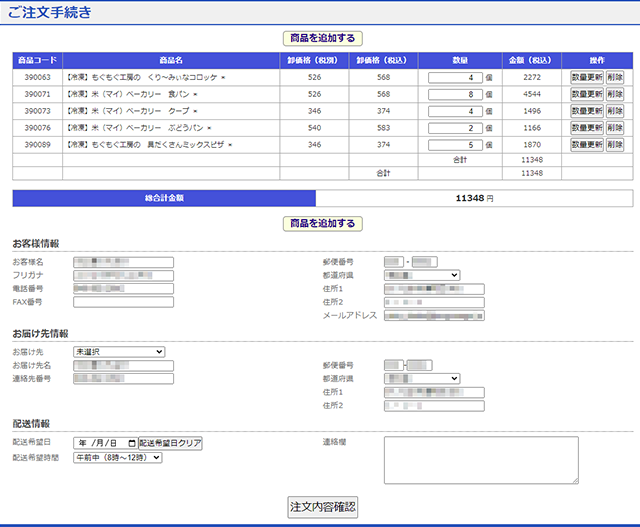Click 商品を追加する below the 総合計金額 bar

pyautogui.click(x=322, y=223)
